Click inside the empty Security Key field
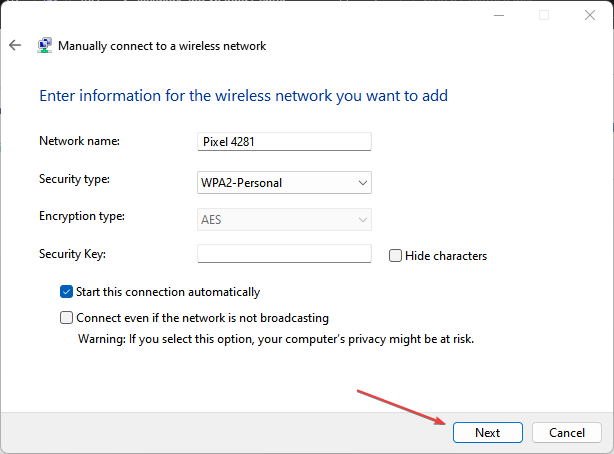Screen dimensions: 614x454 coord(284,254)
